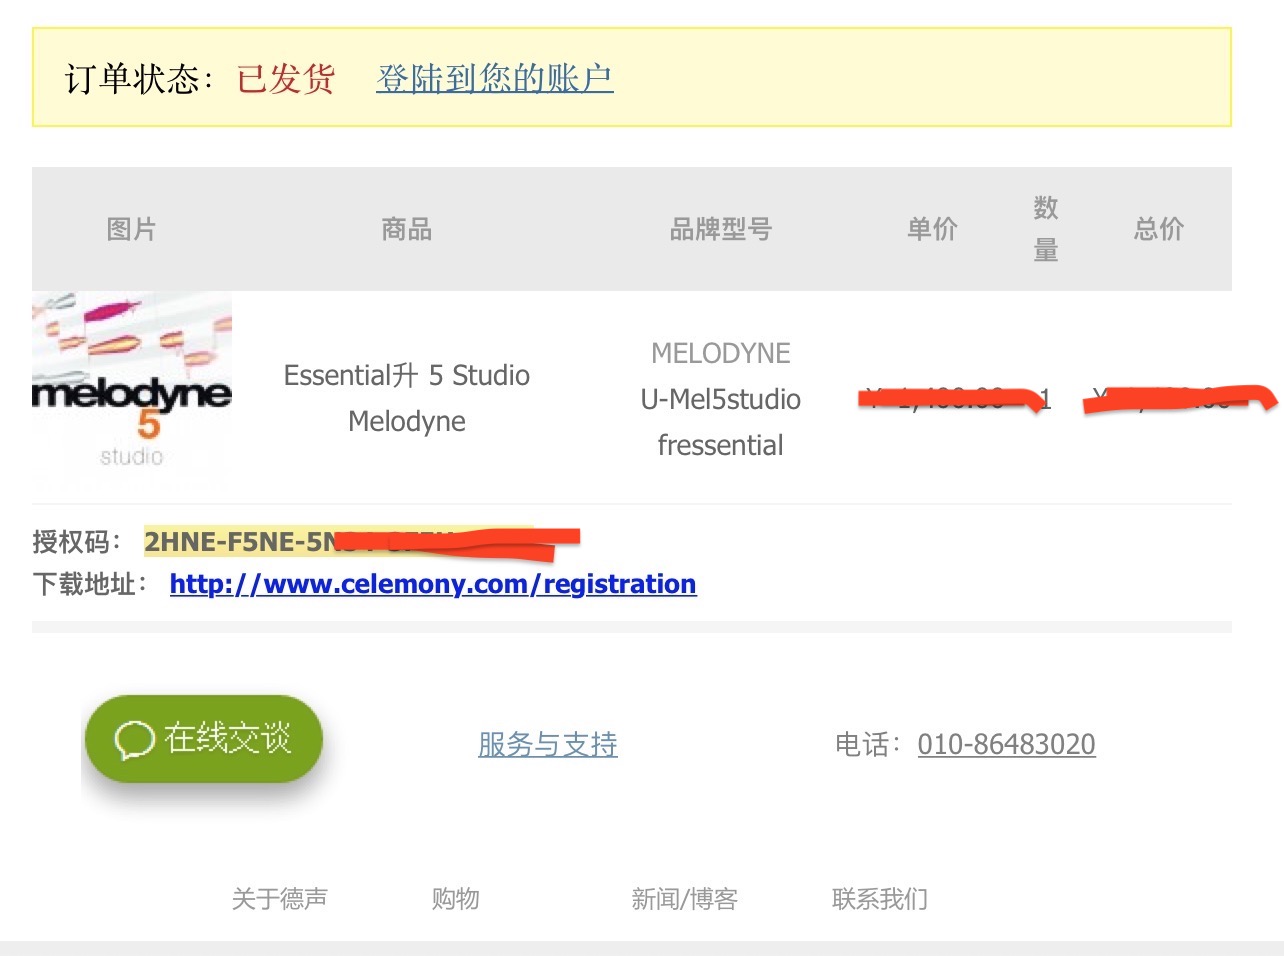Open the 新闻/博客 footer link
Screen dimensions: 1284x956
click(685, 899)
